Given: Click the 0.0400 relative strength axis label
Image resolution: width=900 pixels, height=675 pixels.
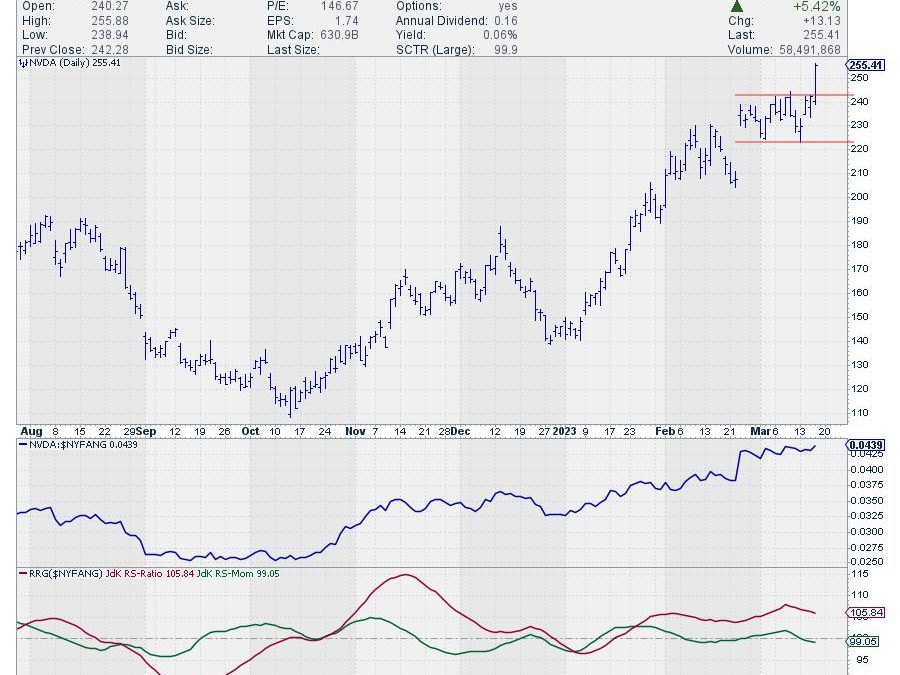Looking at the screenshot, I should (867, 470).
